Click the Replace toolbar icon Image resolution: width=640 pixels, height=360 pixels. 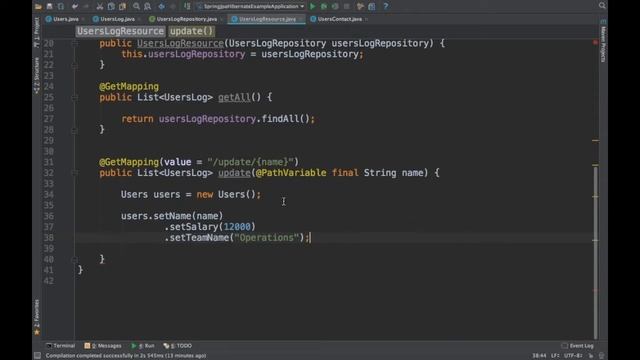[147, 6]
